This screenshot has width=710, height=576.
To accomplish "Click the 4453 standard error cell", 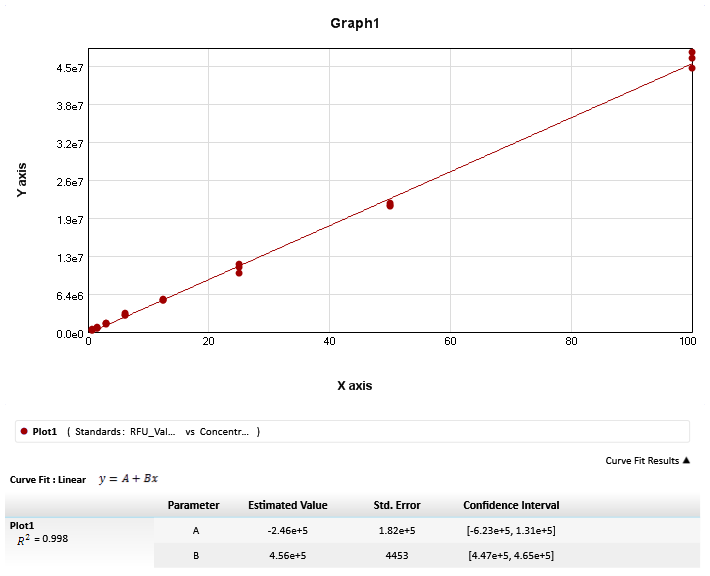I will point(397,555).
